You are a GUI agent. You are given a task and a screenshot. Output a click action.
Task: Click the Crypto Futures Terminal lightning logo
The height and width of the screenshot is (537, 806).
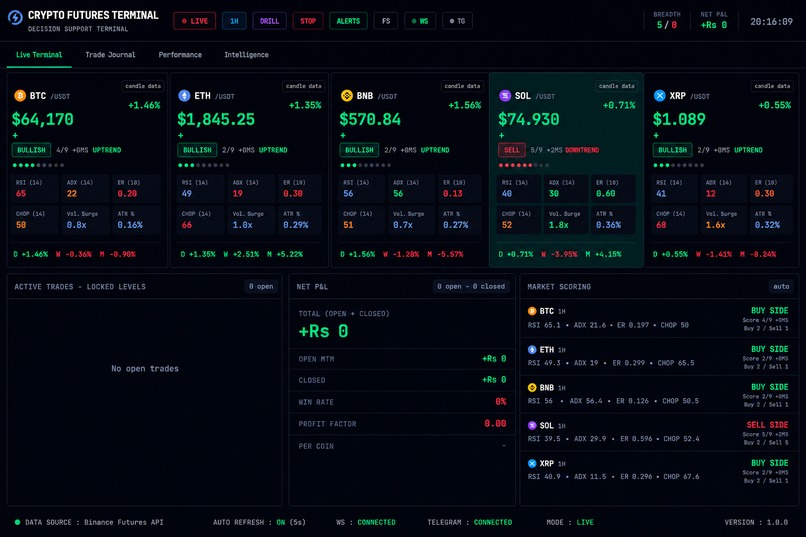[x=15, y=17]
